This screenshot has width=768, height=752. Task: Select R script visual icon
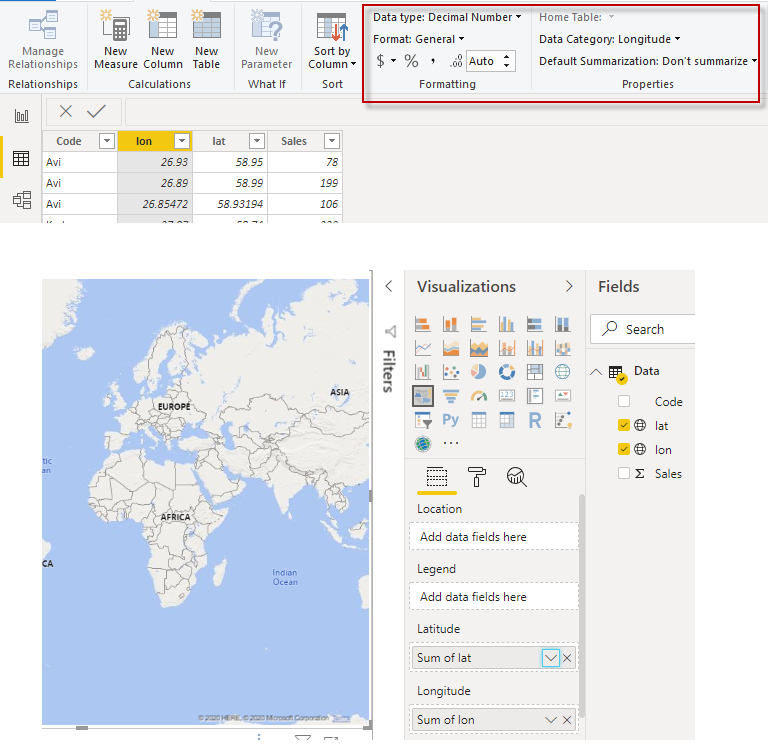tap(534, 420)
